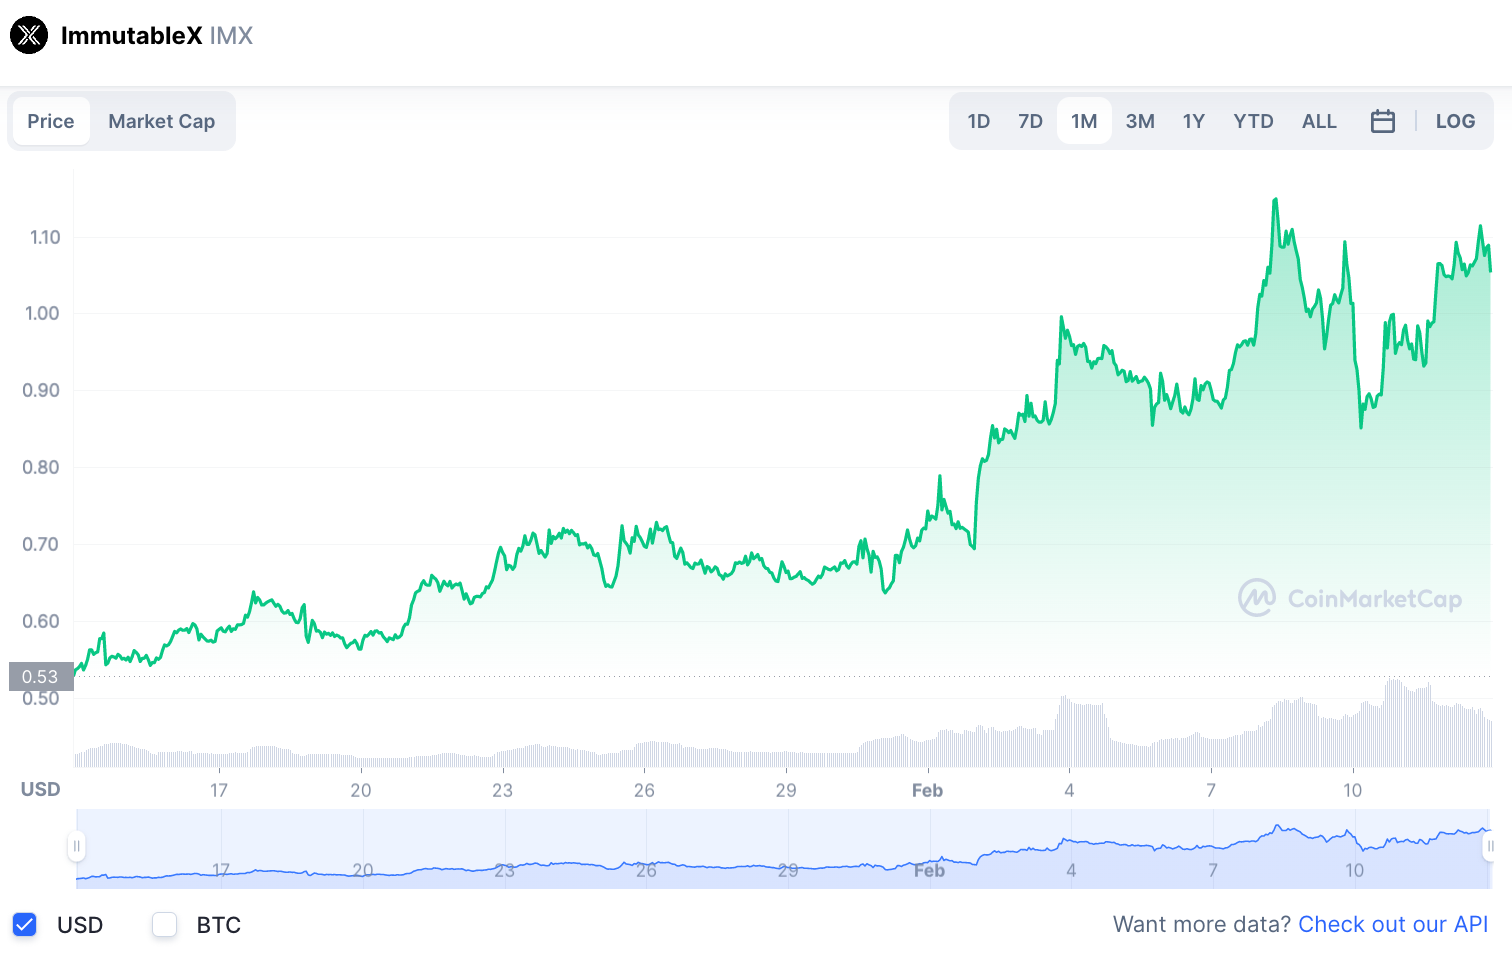
Task: Click the ImmutableX token logo
Action: 28,35
